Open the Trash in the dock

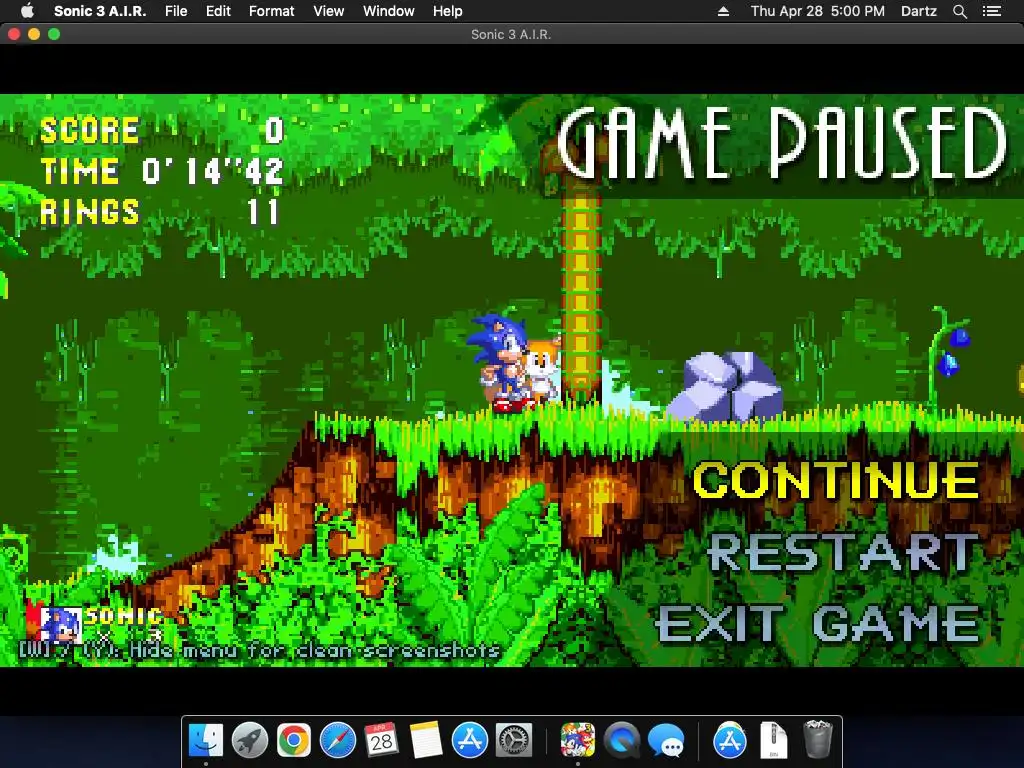817,740
